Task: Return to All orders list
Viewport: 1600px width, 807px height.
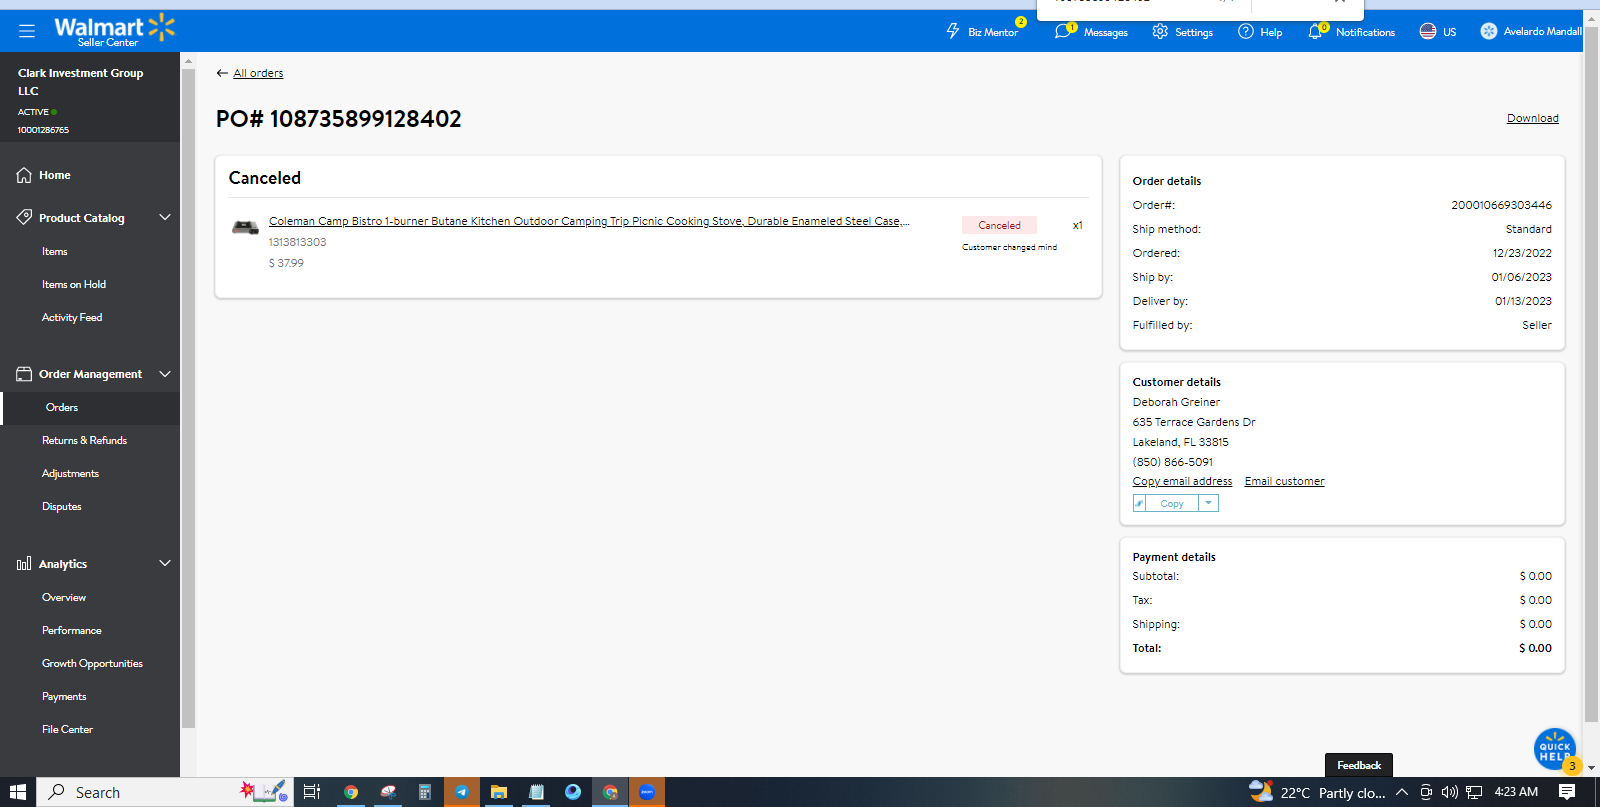Action: tap(258, 73)
